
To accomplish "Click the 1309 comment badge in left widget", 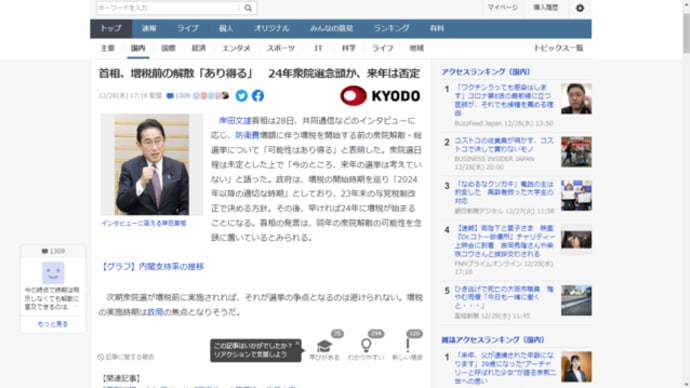I will coord(53,251).
